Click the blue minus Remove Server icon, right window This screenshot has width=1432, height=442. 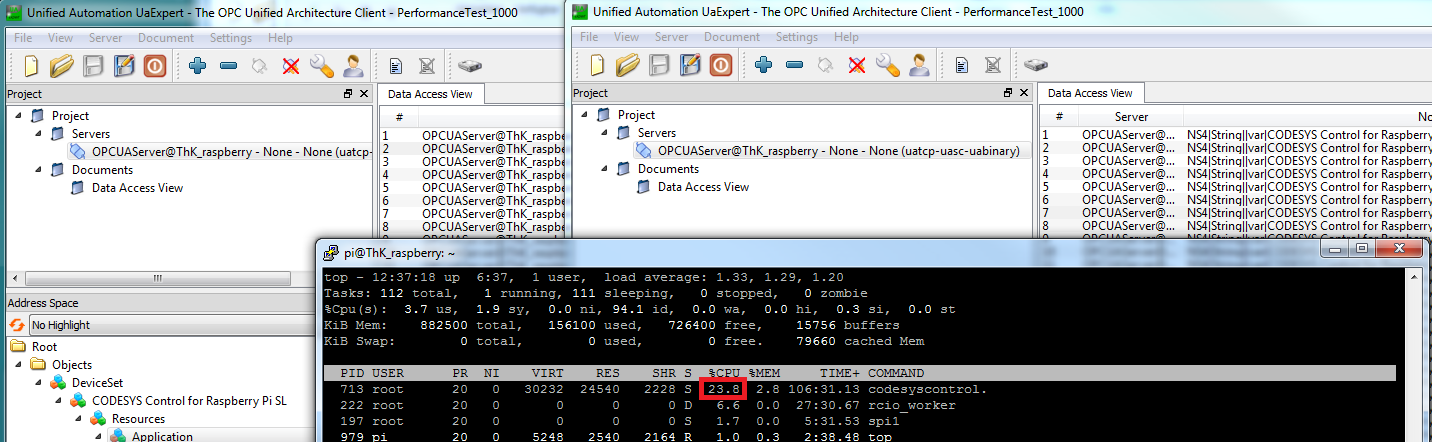794,66
